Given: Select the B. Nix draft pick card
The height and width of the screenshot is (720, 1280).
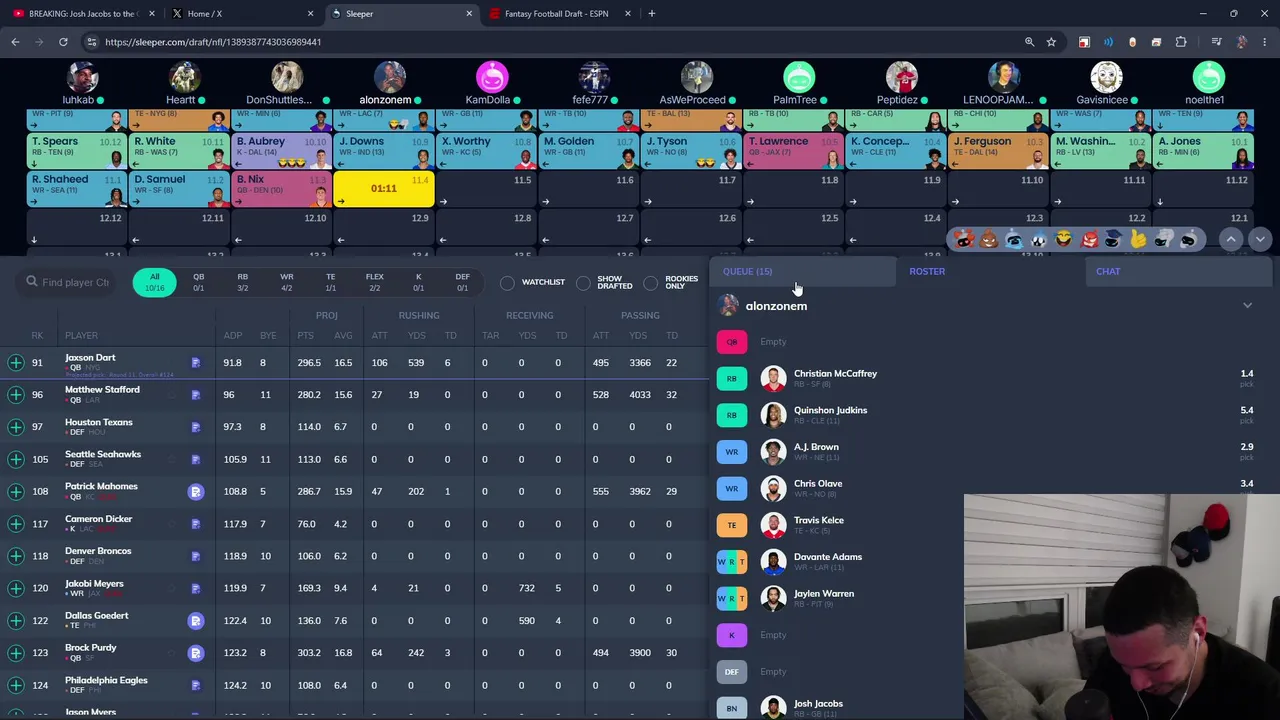Looking at the screenshot, I should click(280, 188).
